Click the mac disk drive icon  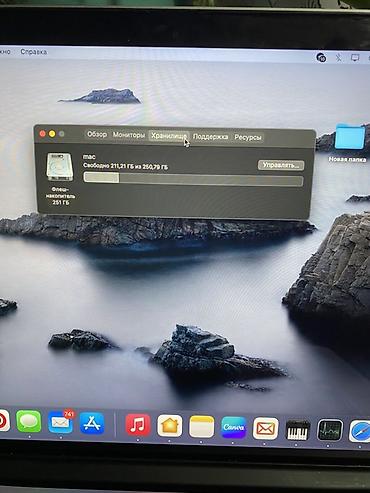tap(60, 167)
